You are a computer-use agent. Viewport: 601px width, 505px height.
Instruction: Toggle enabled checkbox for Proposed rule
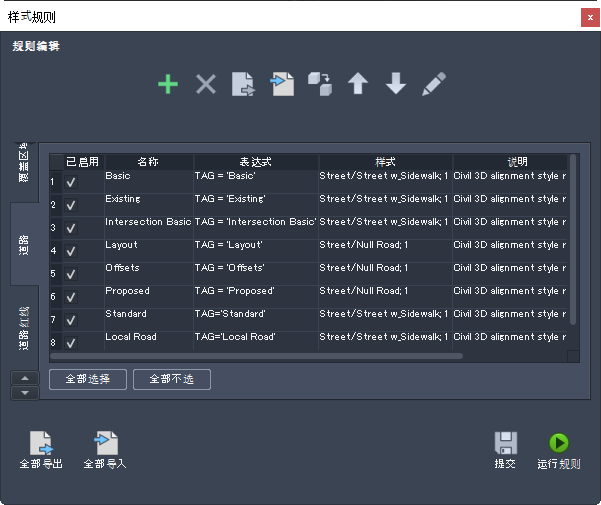coord(71,297)
